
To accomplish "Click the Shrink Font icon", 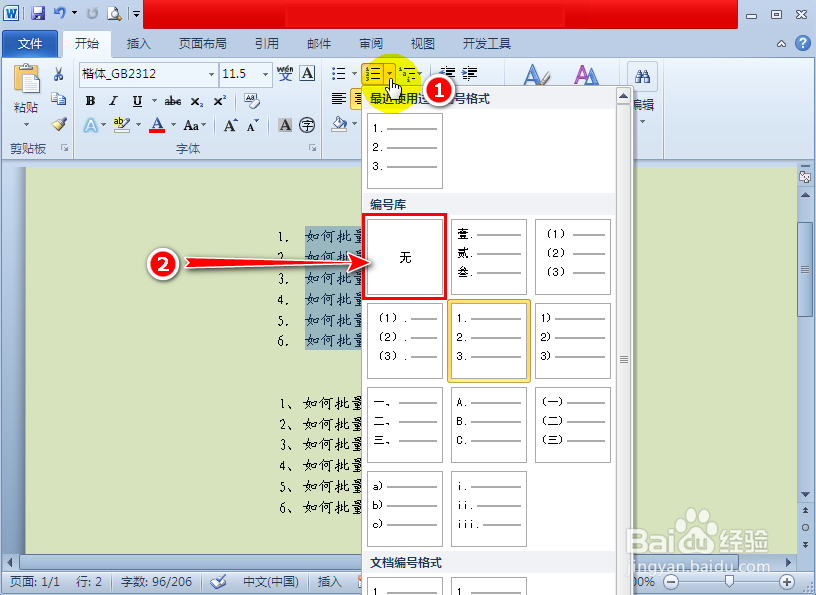I will (253, 125).
